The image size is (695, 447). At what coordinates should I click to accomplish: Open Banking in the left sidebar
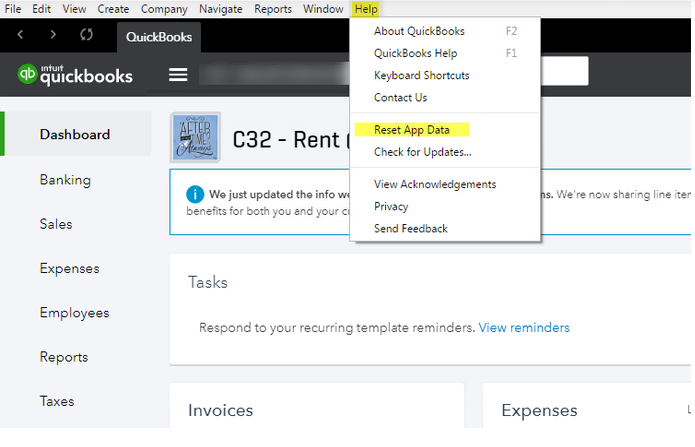[x=65, y=180]
